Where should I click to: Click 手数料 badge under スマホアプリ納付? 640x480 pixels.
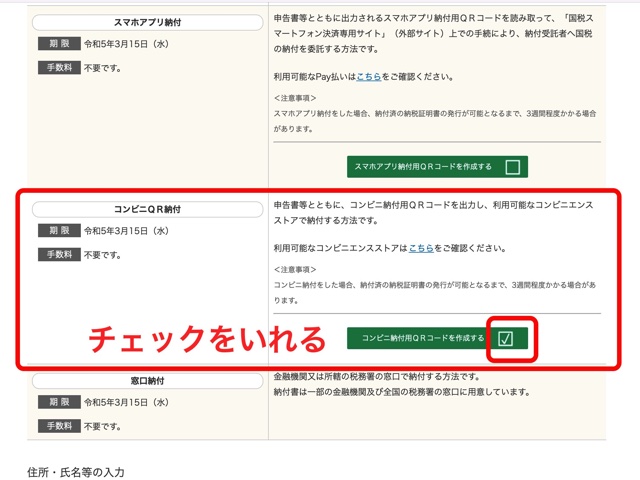[58, 68]
